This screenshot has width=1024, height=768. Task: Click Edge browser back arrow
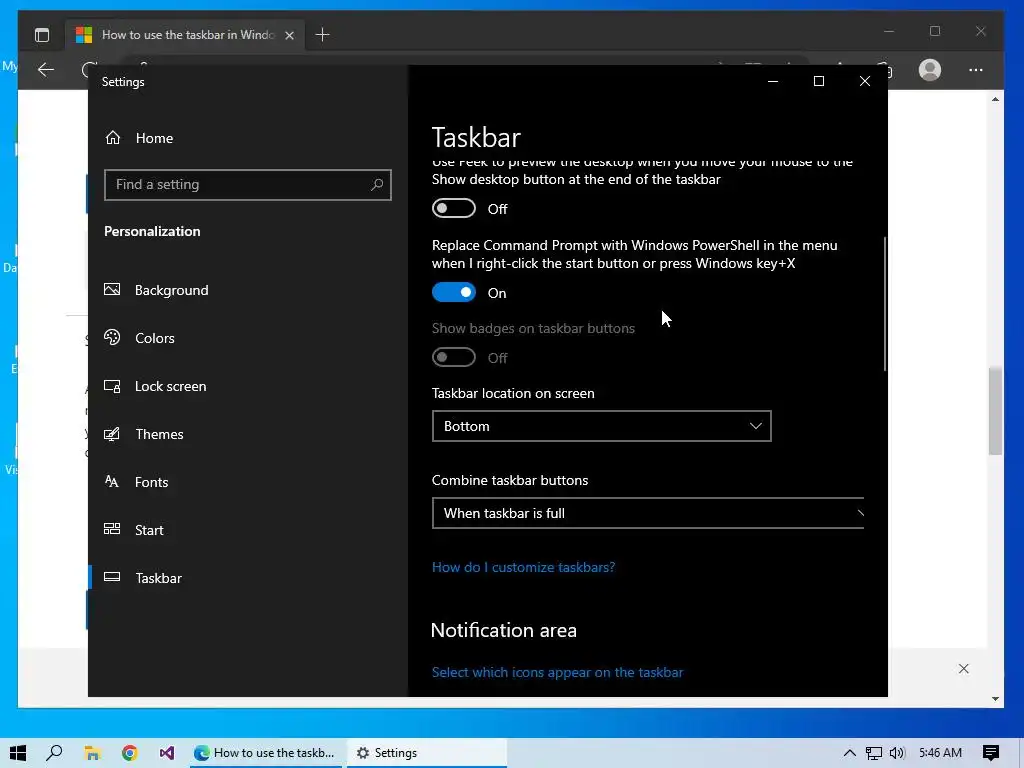pyautogui.click(x=46, y=69)
